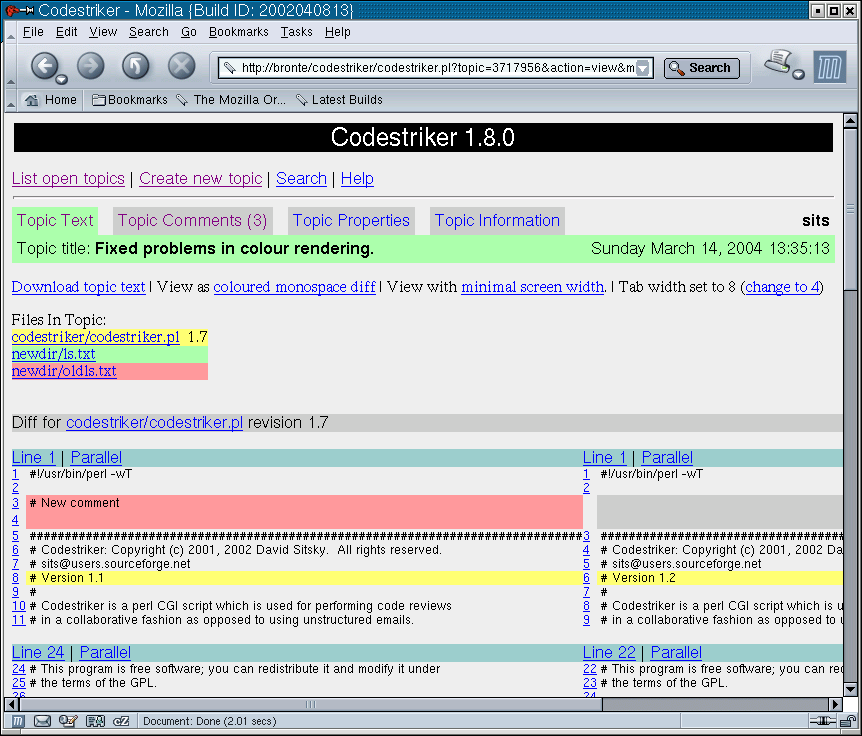Open the Mail client from status bar
Viewport: 862px width, 736px height.
[x=43, y=720]
